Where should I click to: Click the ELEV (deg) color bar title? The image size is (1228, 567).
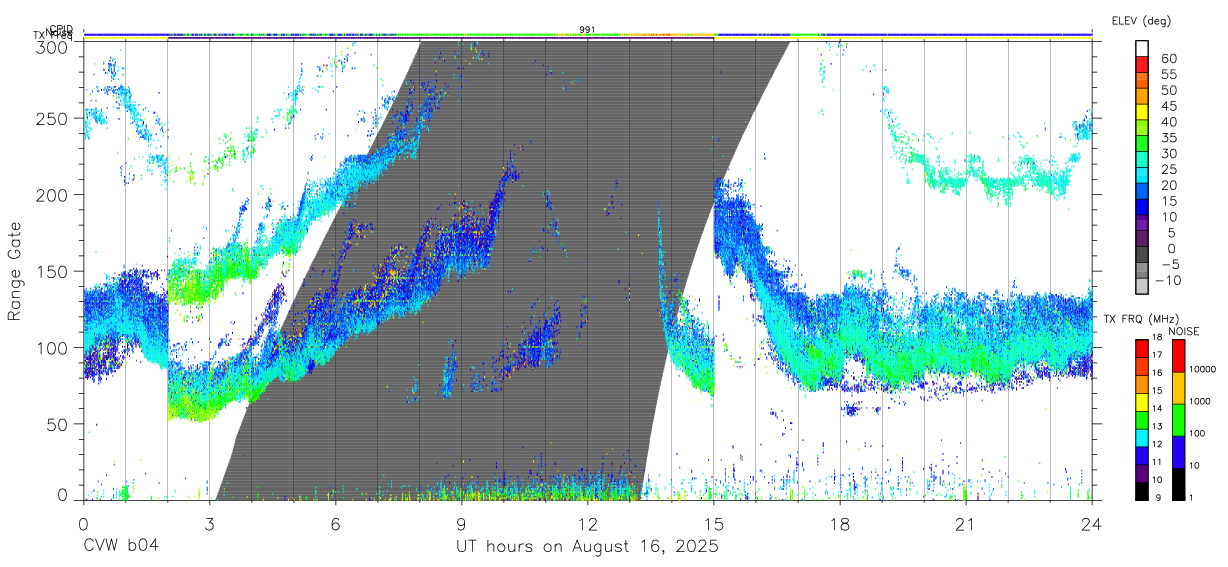(x=1140, y=21)
